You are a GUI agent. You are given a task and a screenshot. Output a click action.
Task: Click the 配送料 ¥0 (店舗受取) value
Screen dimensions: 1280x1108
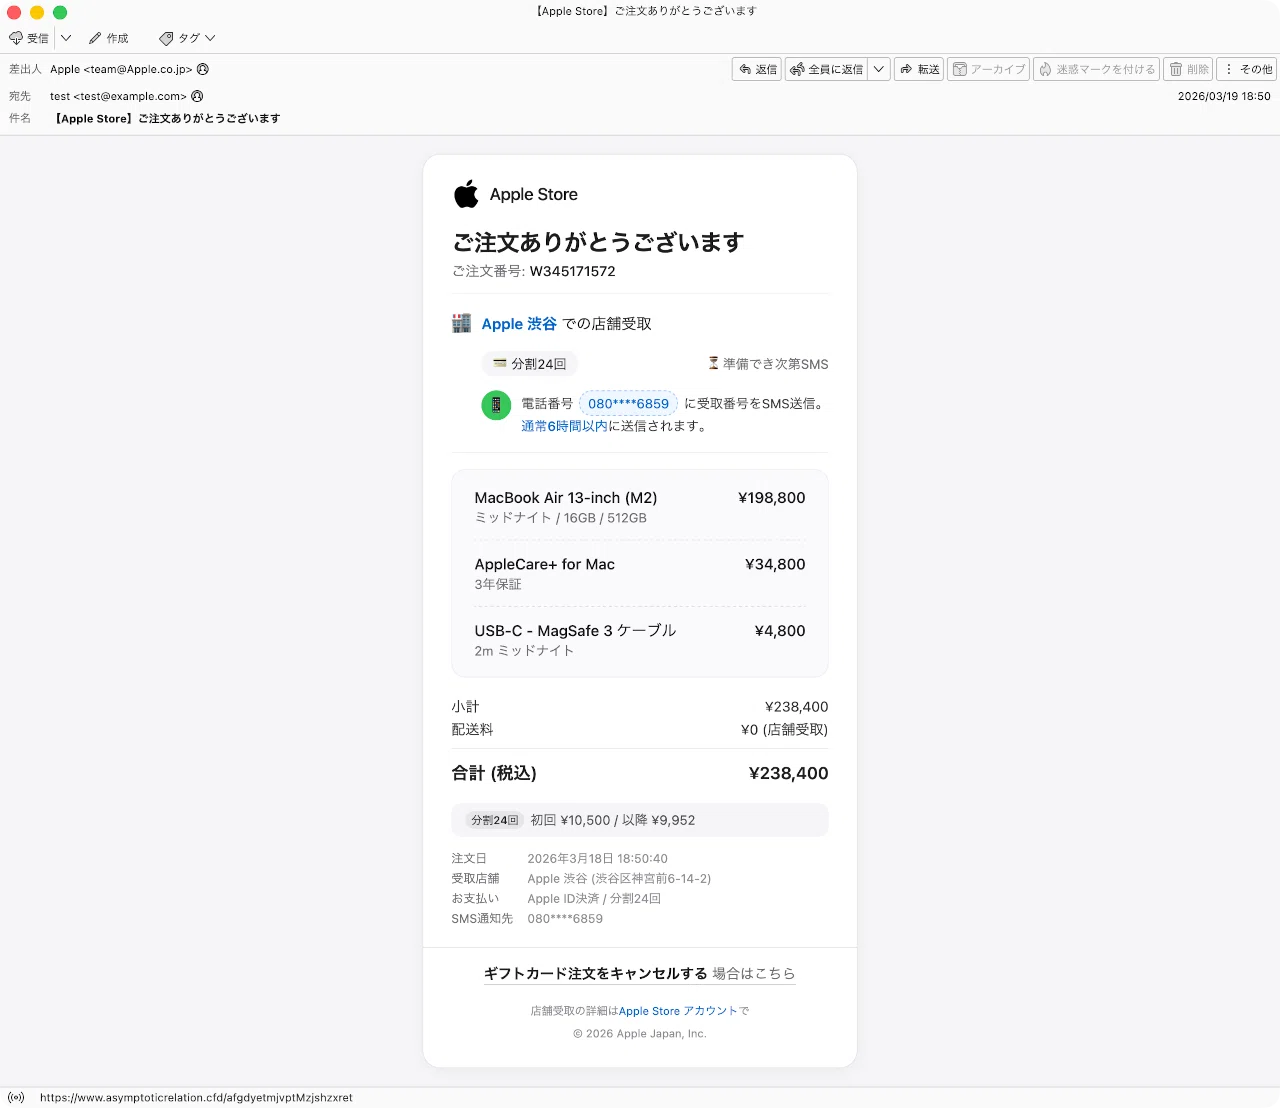pyautogui.click(x=784, y=730)
